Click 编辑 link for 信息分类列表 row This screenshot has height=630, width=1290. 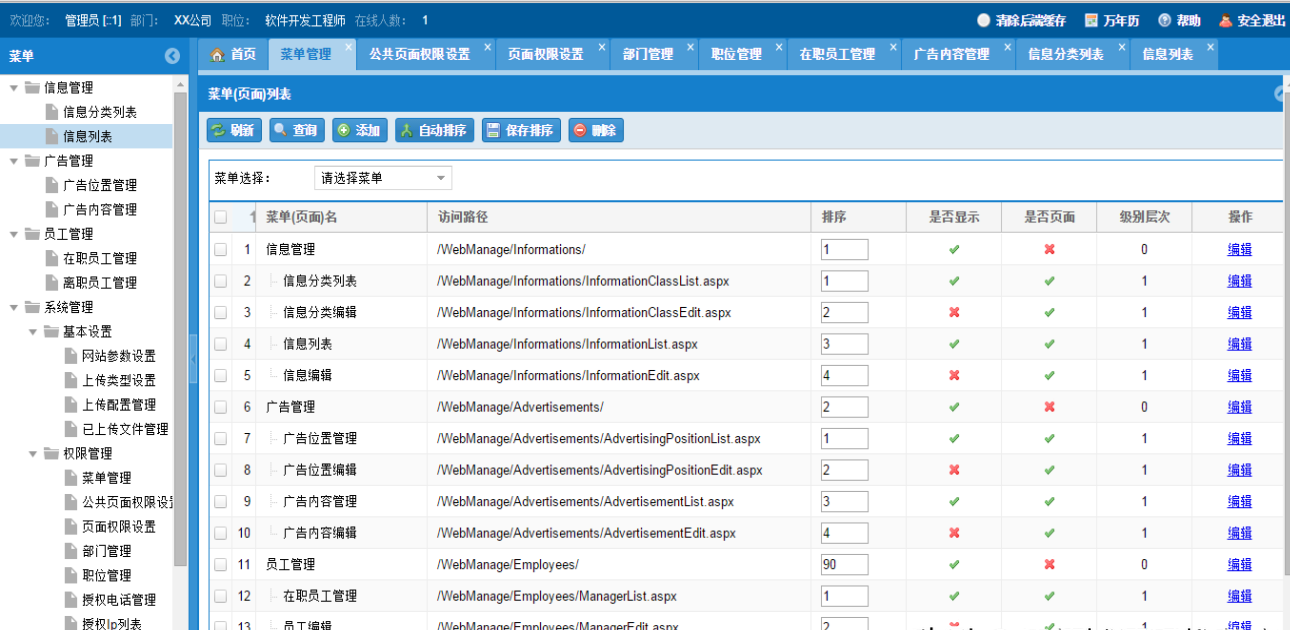(1239, 281)
